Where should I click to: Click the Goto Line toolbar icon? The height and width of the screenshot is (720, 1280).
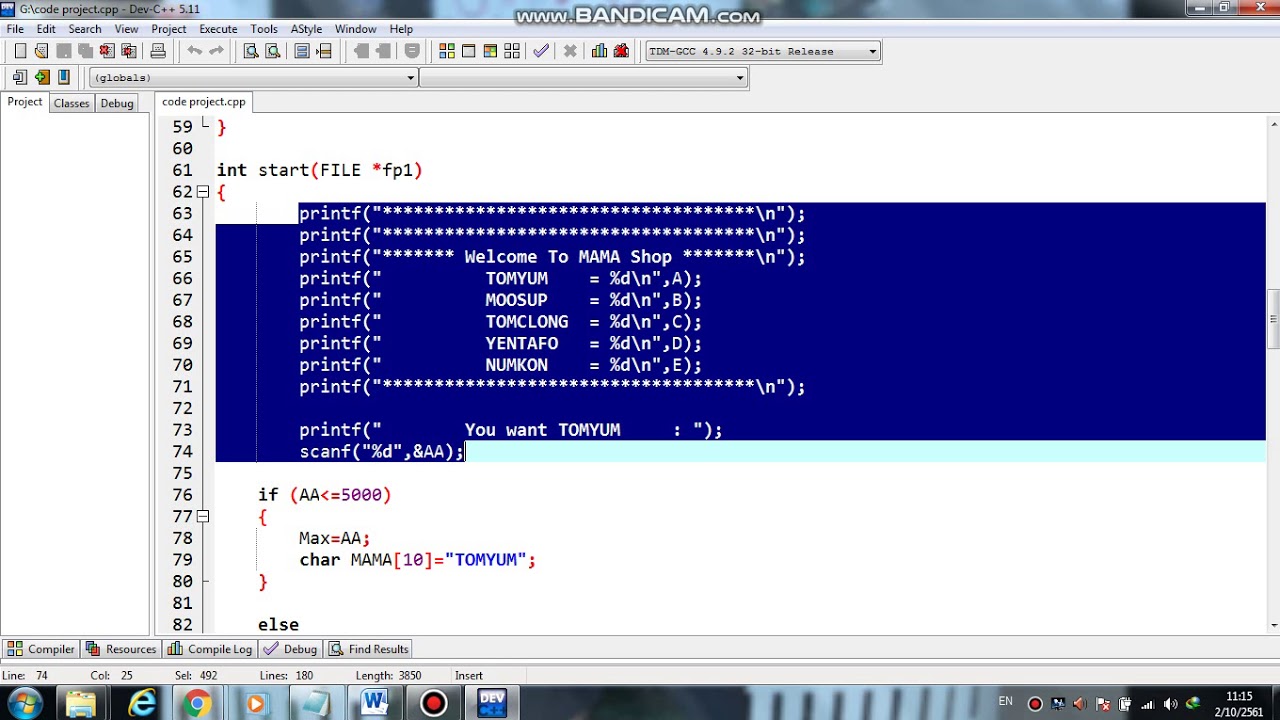tap(324, 51)
